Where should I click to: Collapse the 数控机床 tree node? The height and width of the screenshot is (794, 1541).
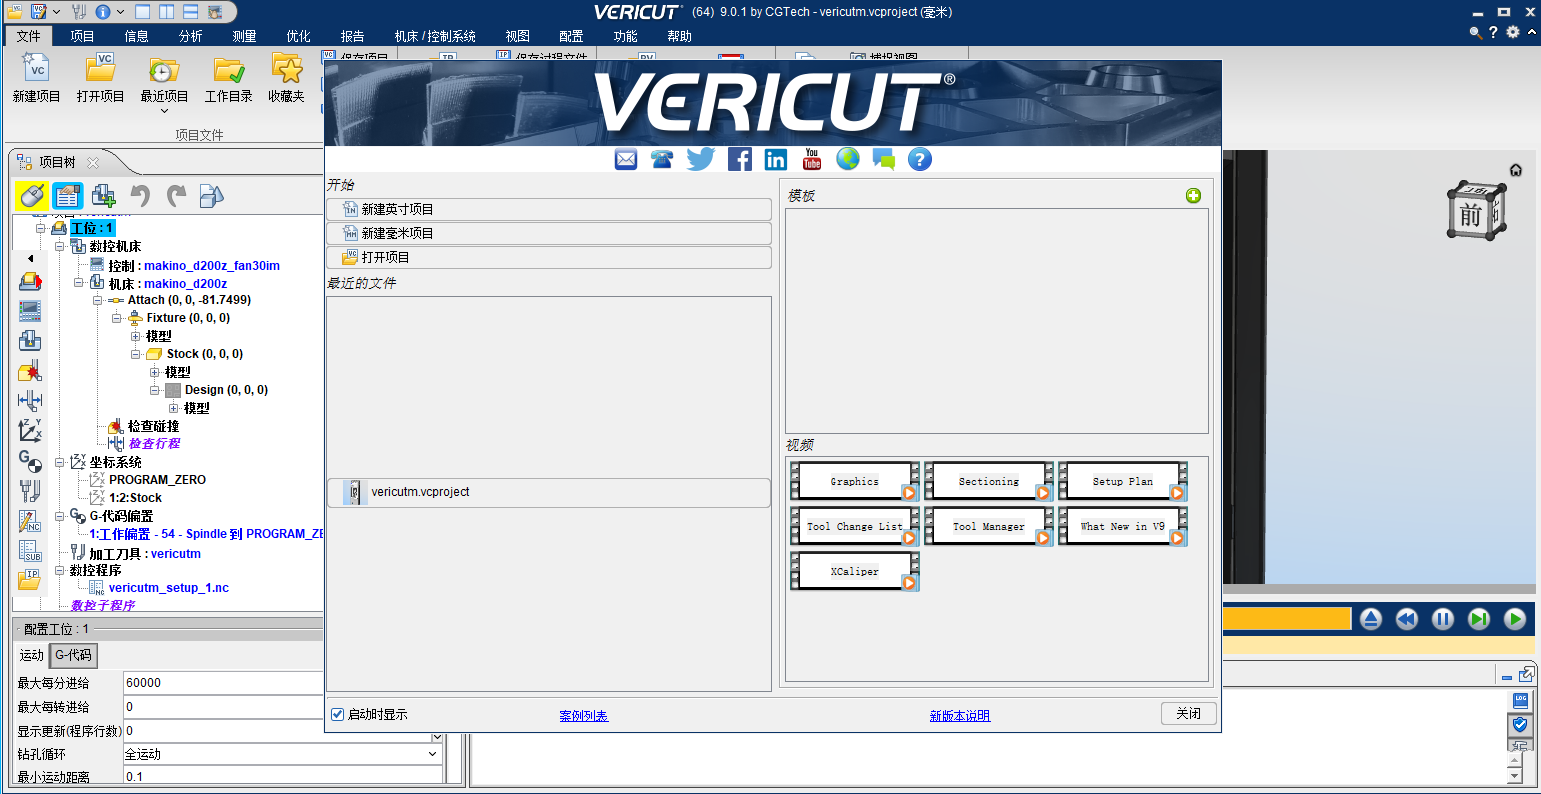tap(60, 246)
